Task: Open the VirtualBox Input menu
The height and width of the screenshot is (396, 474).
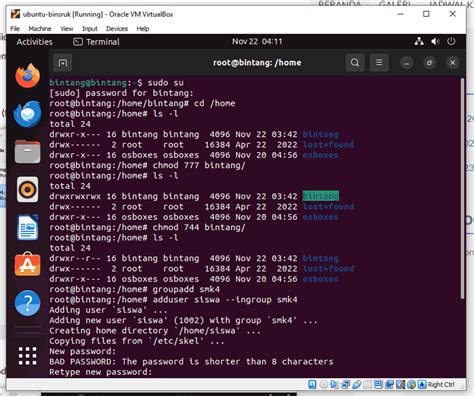Action: point(90,29)
